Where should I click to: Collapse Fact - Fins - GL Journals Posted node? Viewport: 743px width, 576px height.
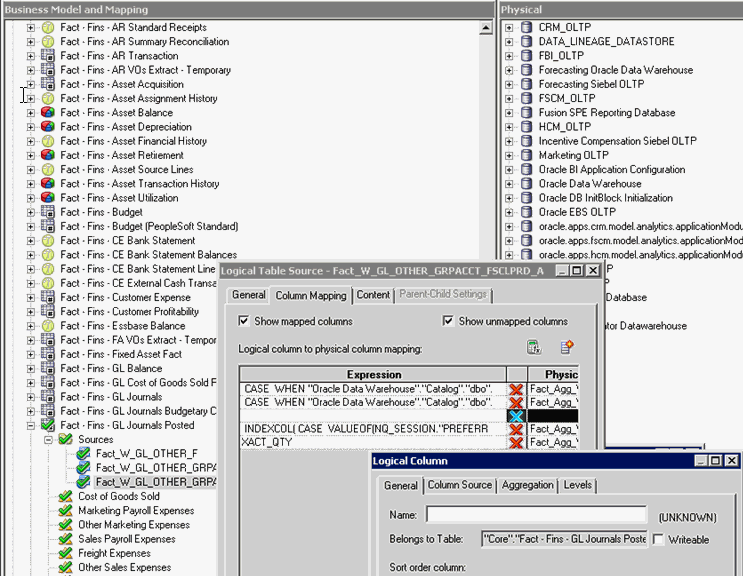[31, 425]
